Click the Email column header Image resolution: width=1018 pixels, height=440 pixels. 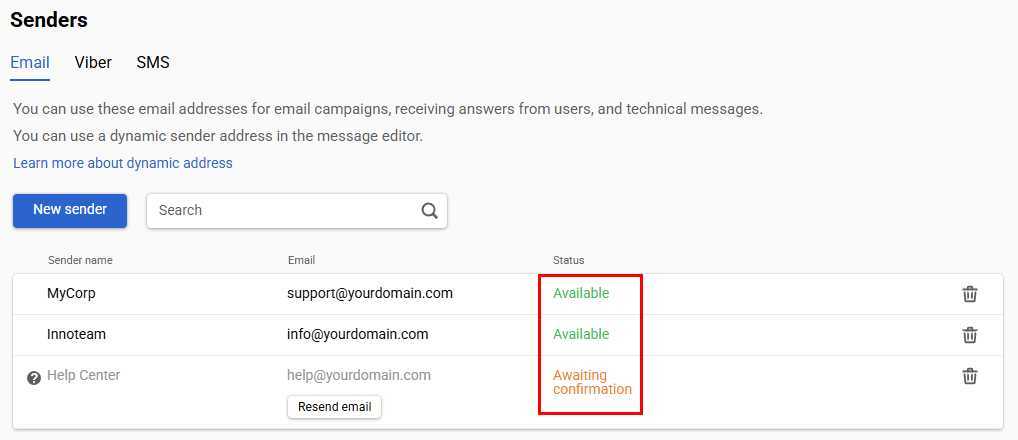pyautogui.click(x=301, y=260)
